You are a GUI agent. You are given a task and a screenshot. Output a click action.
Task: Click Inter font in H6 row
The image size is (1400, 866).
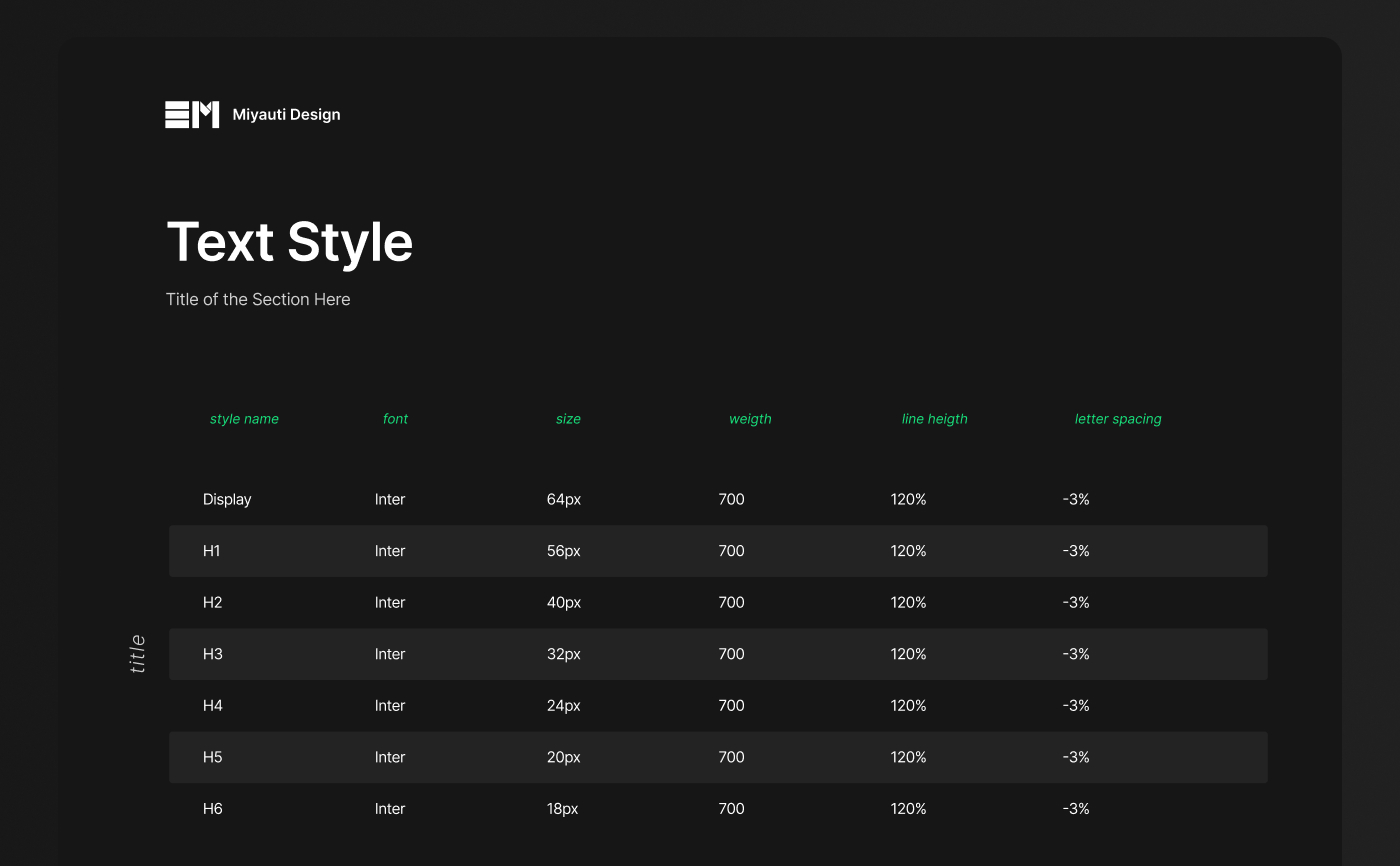(390, 809)
